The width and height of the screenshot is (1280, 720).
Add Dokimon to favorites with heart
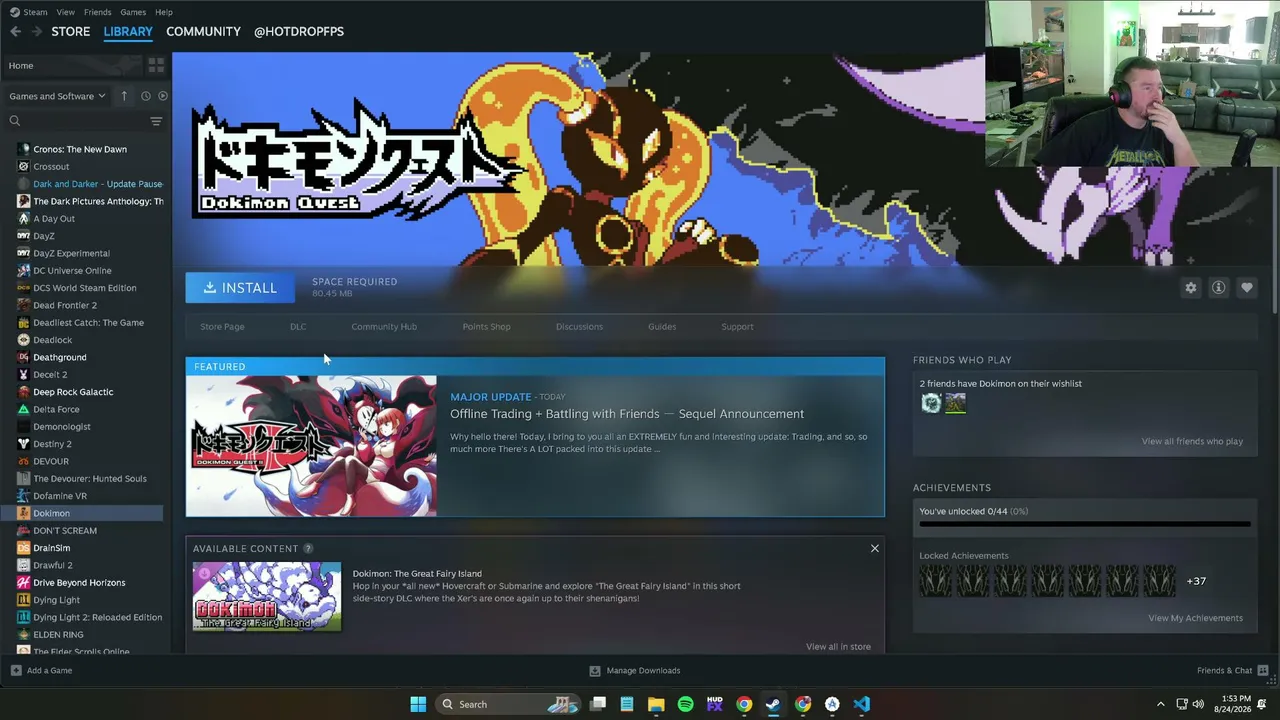(x=1247, y=288)
